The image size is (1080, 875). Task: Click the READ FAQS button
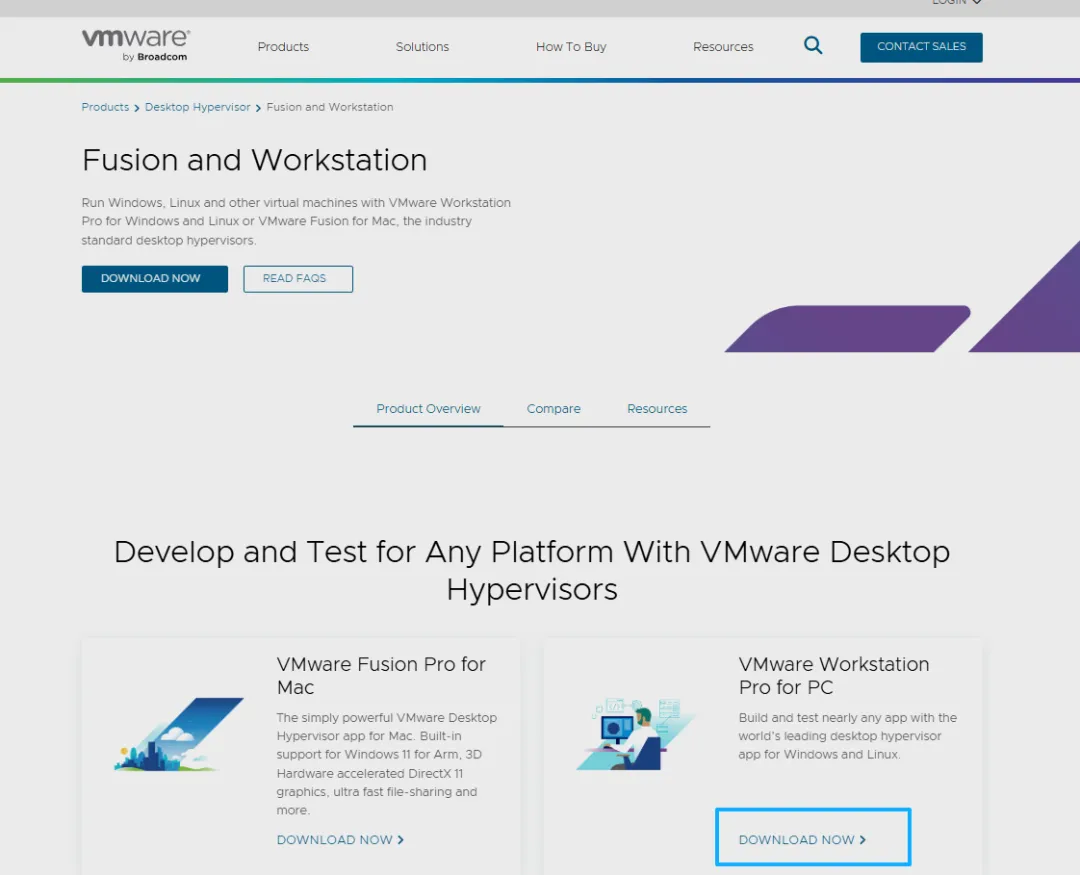[x=298, y=278]
